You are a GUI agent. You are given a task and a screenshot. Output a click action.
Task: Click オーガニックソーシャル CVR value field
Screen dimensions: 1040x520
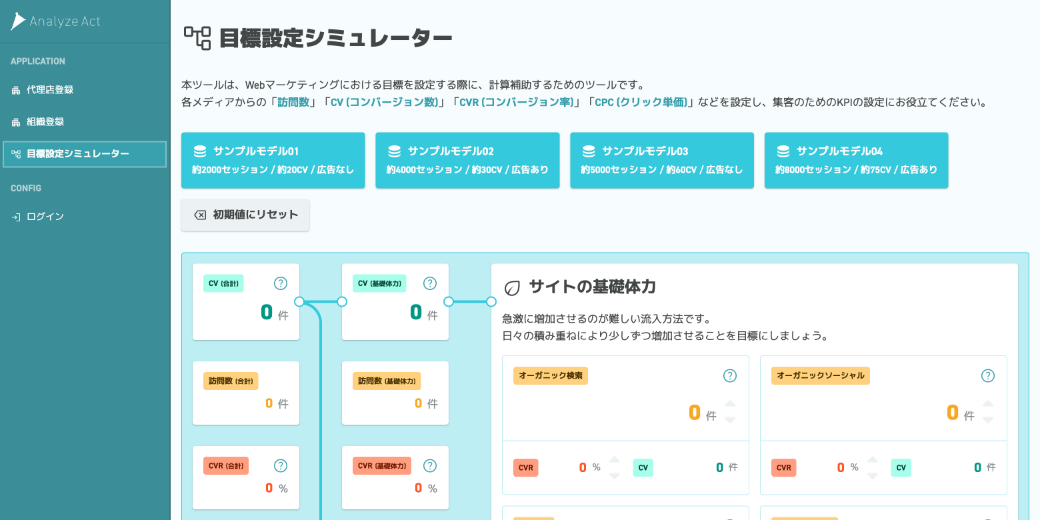click(x=840, y=468)
